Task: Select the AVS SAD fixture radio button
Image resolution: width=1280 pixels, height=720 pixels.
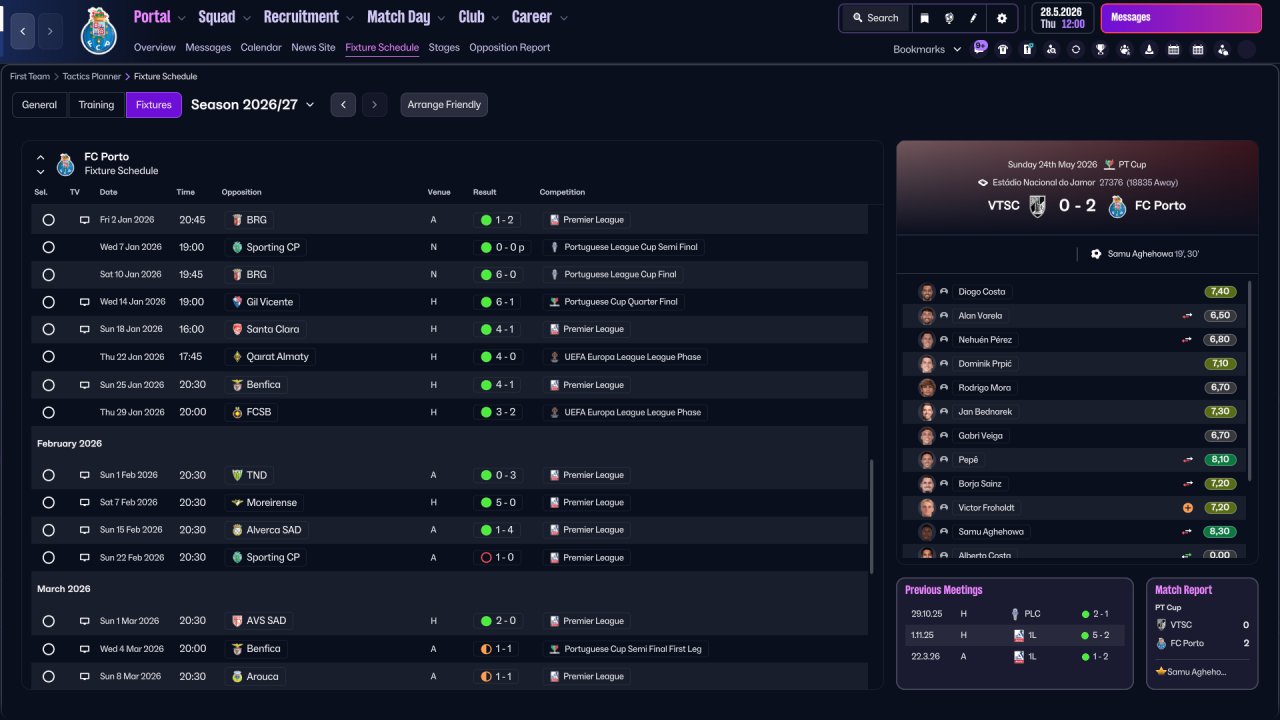Action: pyautogui.click(x=48, y=621)
